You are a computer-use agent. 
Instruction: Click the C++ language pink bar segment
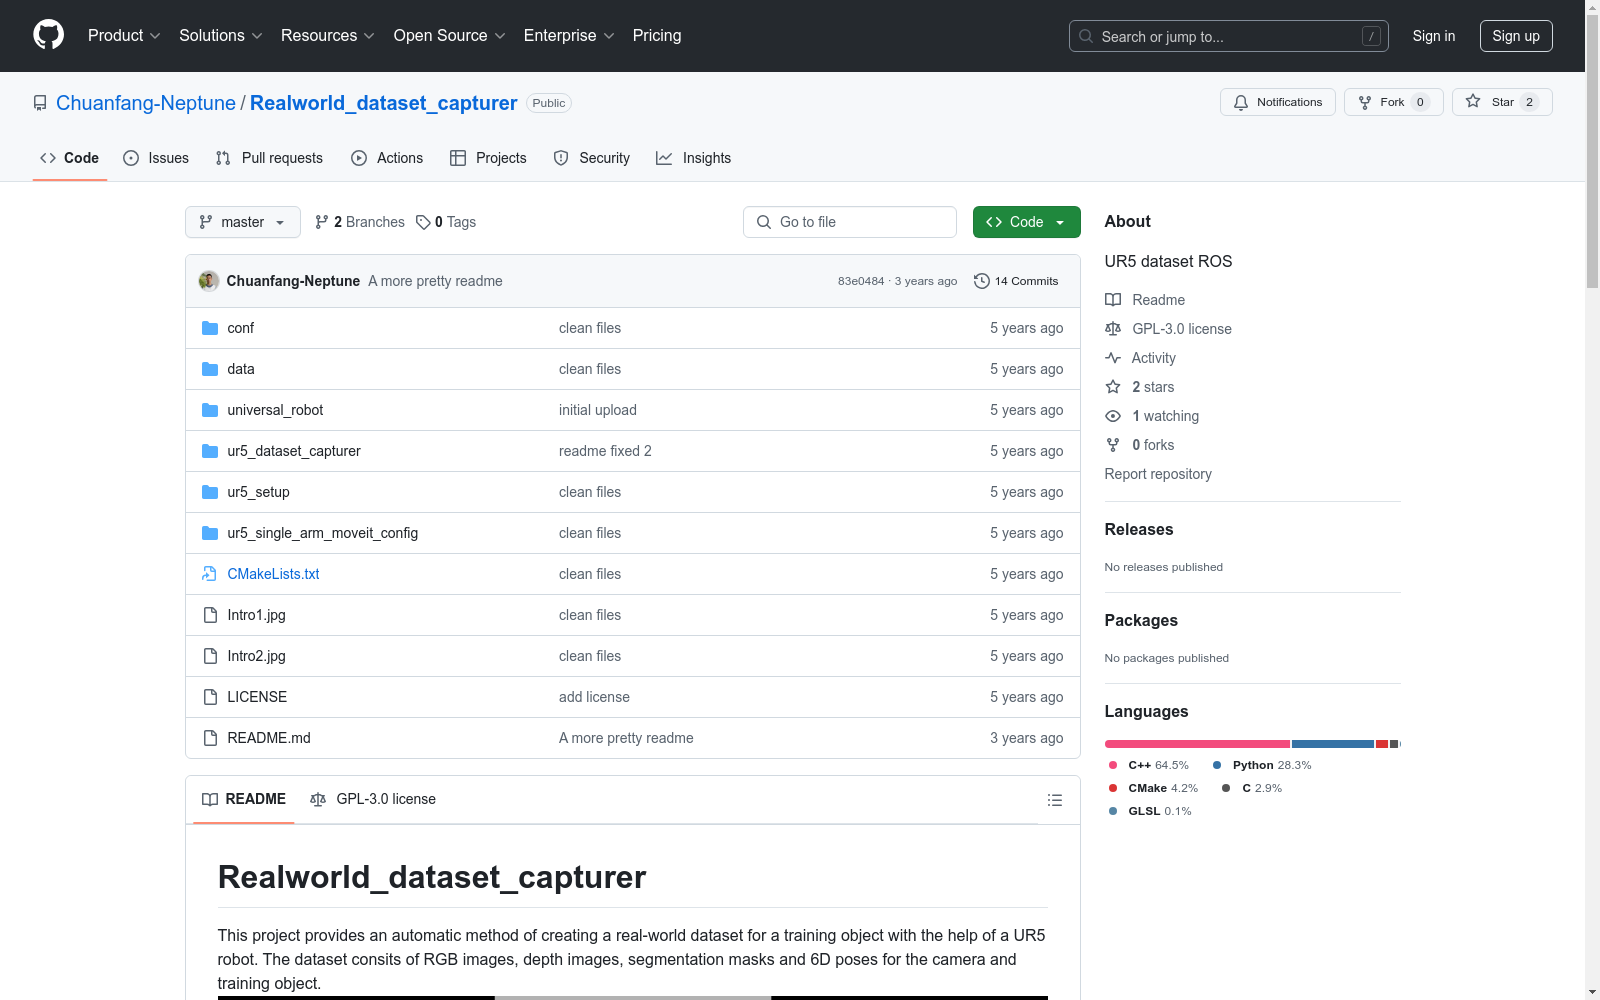pos(1197,744)
